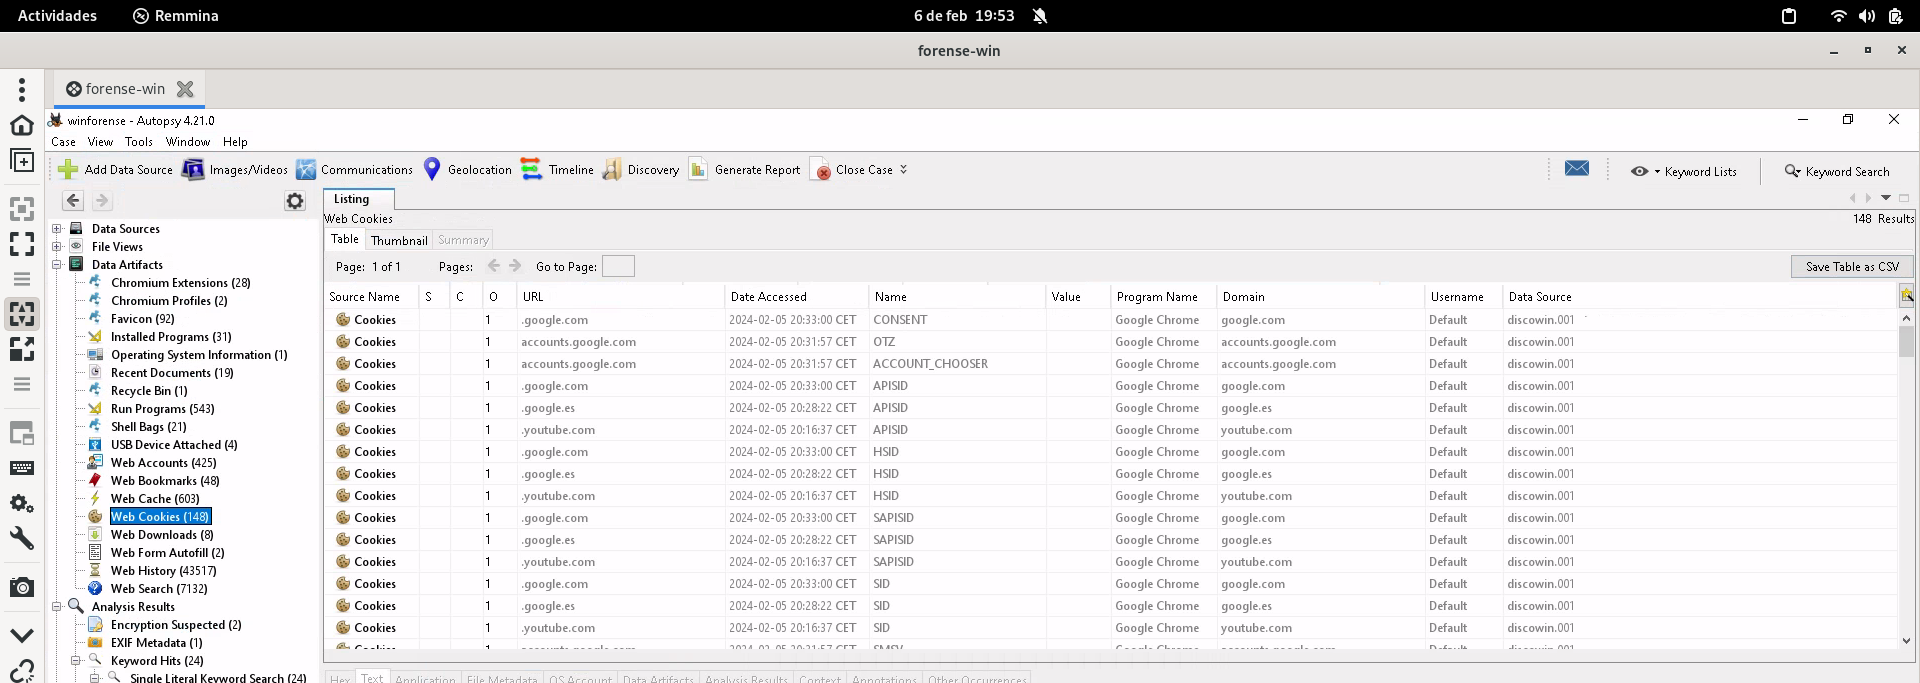Image resolution: width=1920 pixels, height=683 pixels.
Task: Open the clock and calendar in top bar
Action: pos(964,16)
